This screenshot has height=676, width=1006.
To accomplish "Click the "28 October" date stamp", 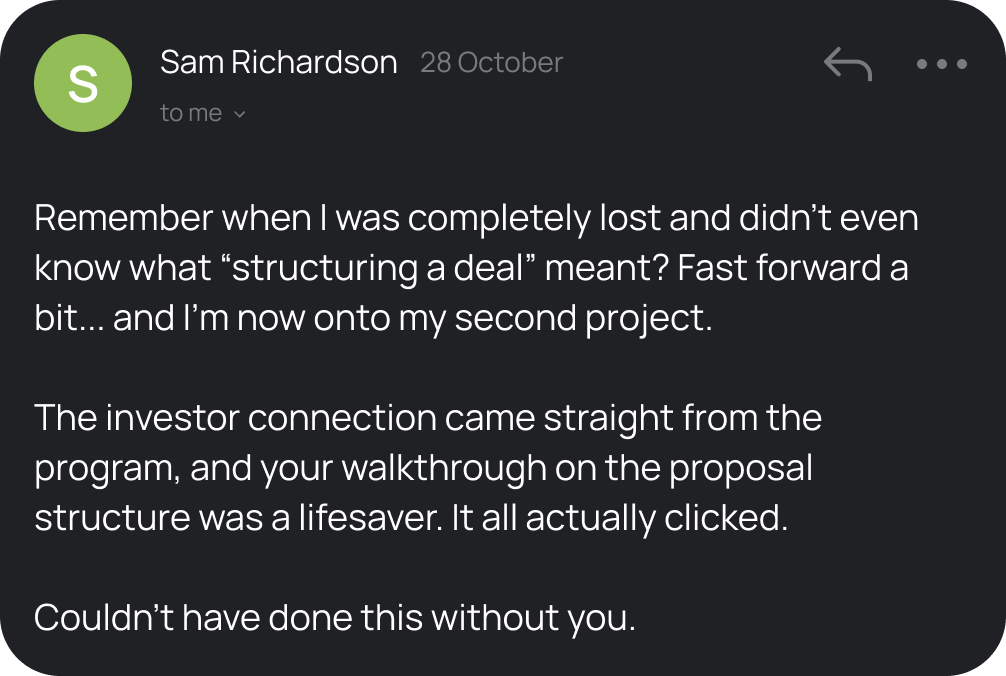I will click(x=491, y=63).
